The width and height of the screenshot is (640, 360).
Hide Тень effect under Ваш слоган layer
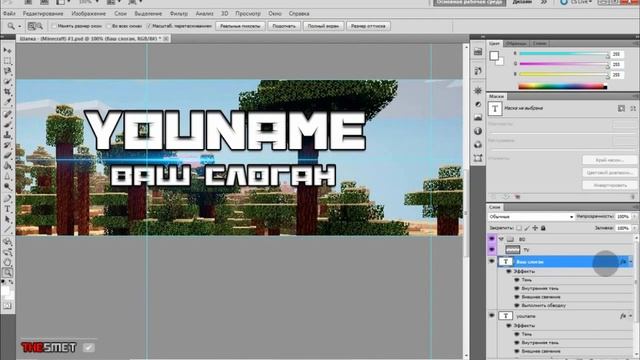tap(517, 280)
